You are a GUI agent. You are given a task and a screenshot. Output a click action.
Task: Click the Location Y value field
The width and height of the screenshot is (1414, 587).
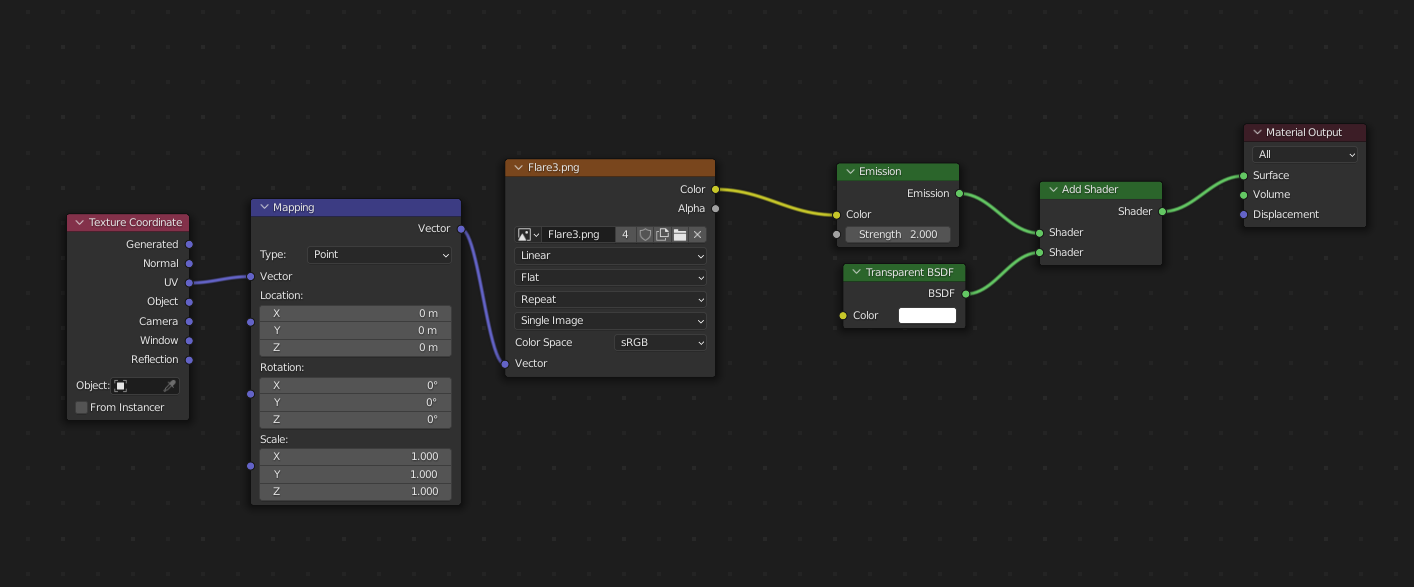(x=355, y=330)
